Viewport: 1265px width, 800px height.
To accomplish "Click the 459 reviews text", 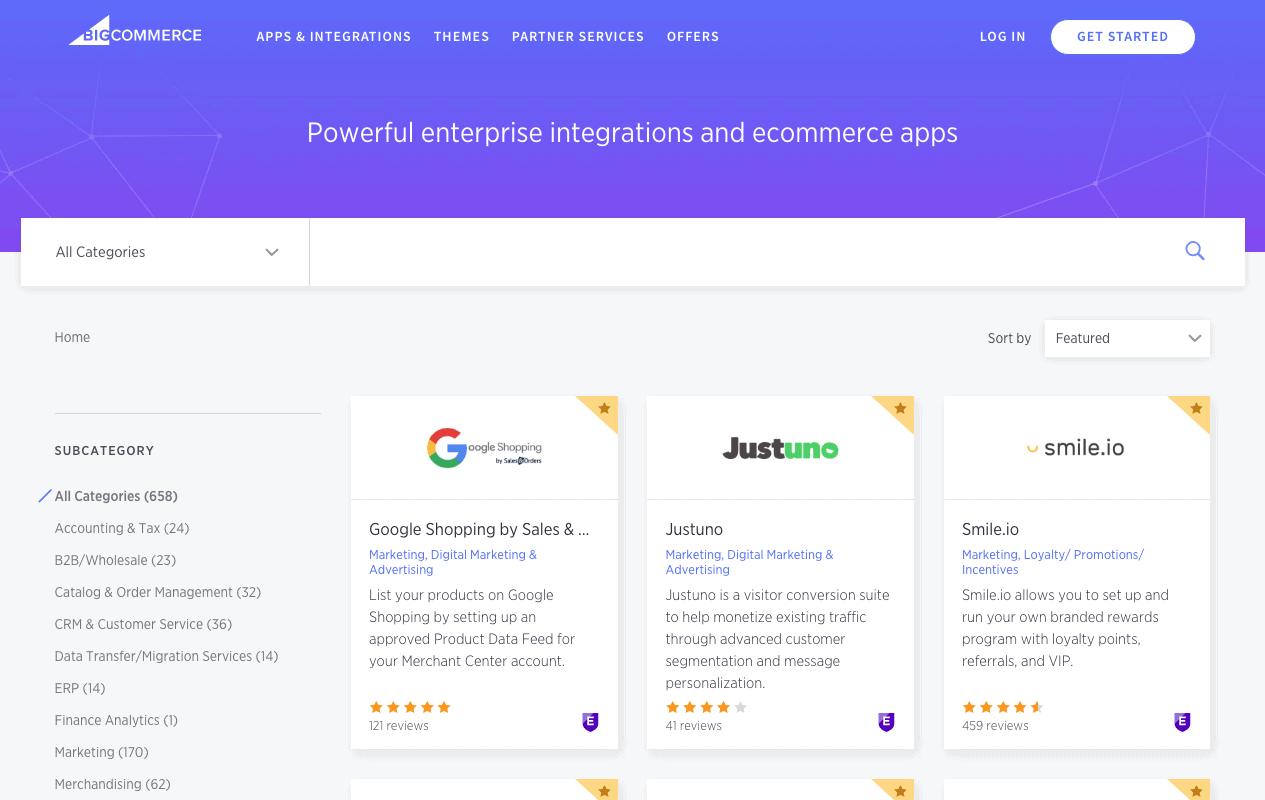I will click(995, 726).
